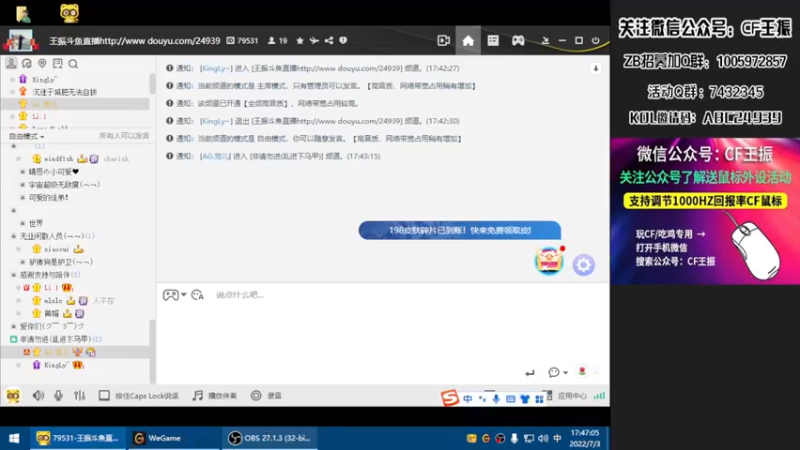Expand the 爱你们 channel

click(x=14, y=326)
